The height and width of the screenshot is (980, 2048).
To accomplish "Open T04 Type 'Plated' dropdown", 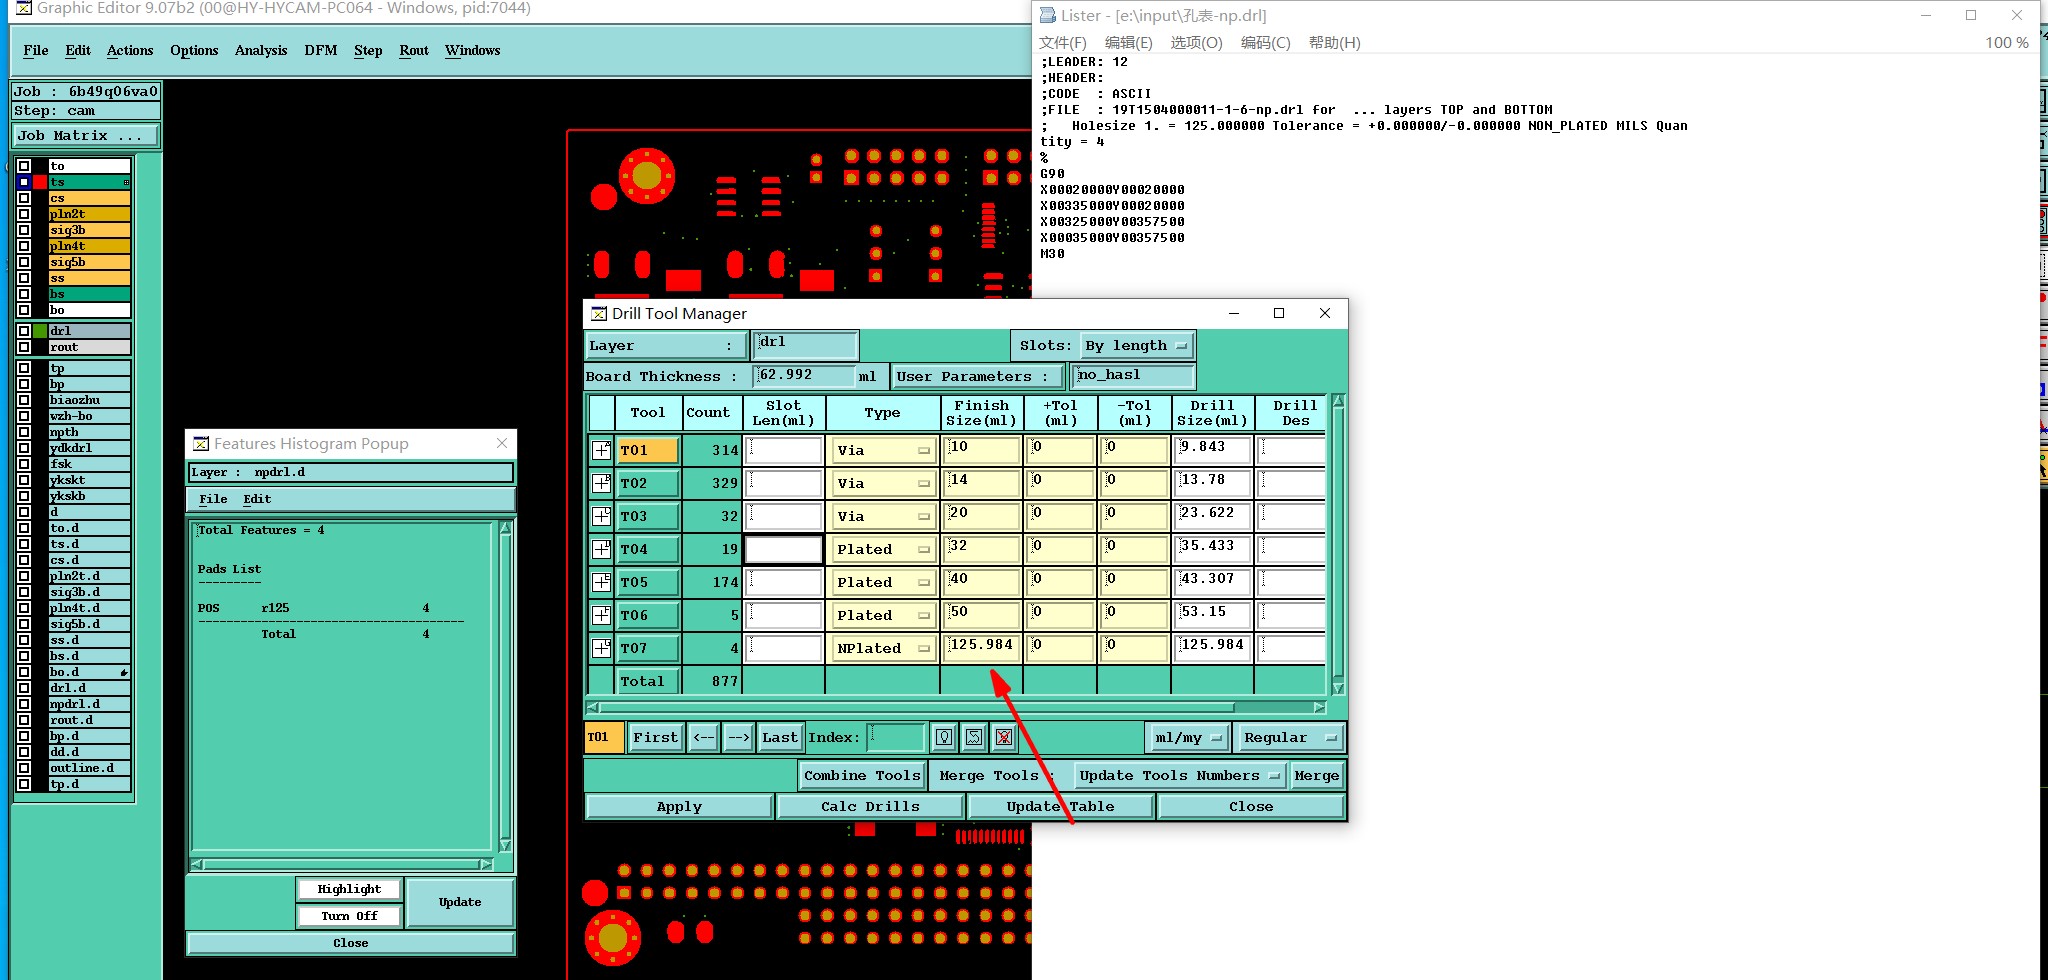I will (882, 550).
